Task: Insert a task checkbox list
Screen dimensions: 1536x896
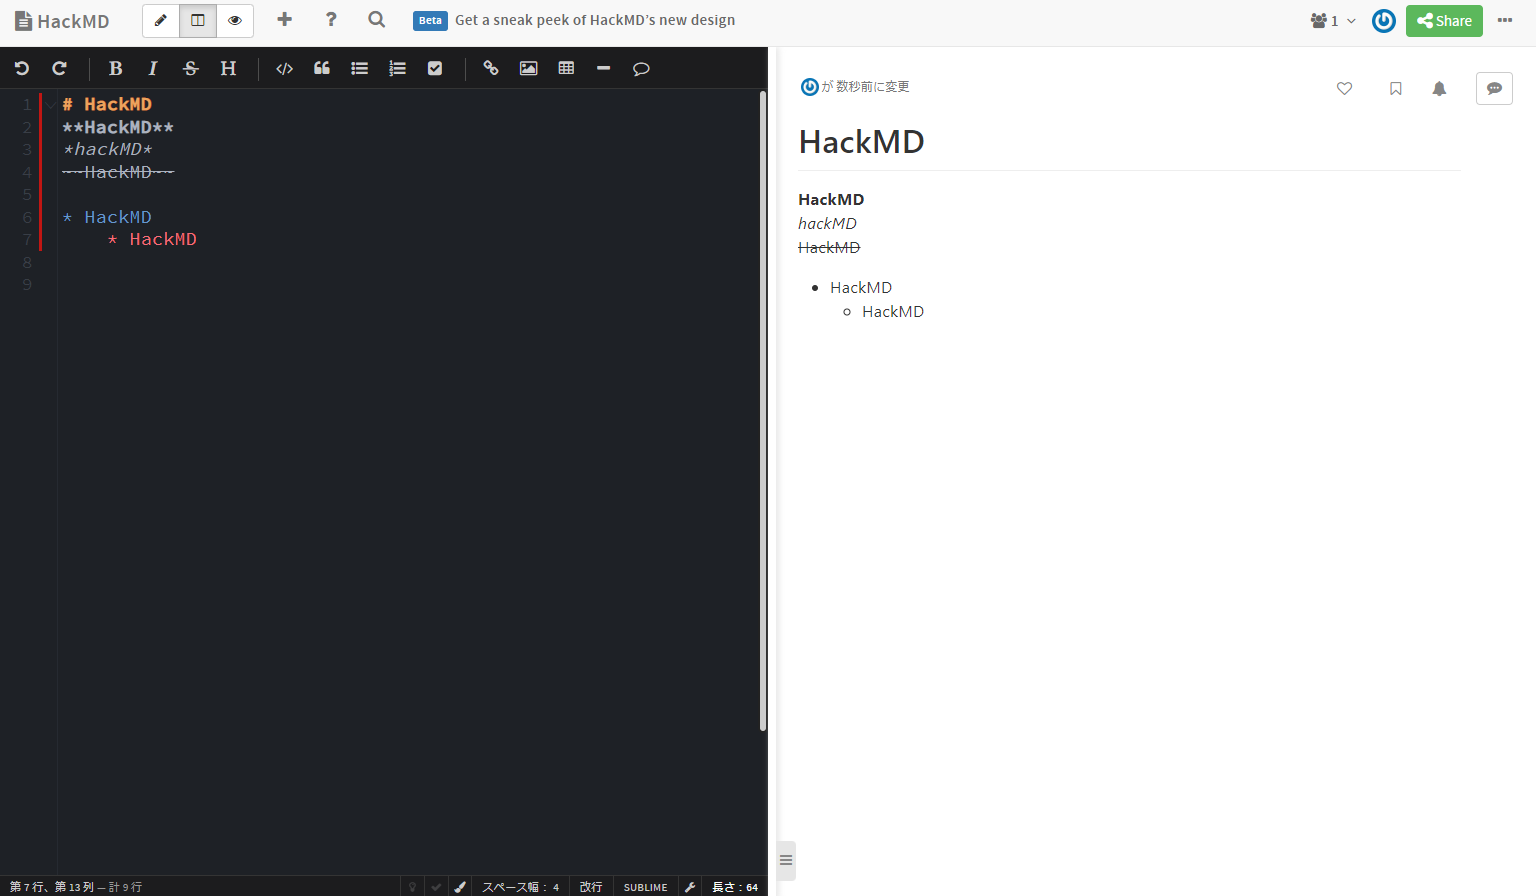Action: pyautogui.click(x=435, y=68)
